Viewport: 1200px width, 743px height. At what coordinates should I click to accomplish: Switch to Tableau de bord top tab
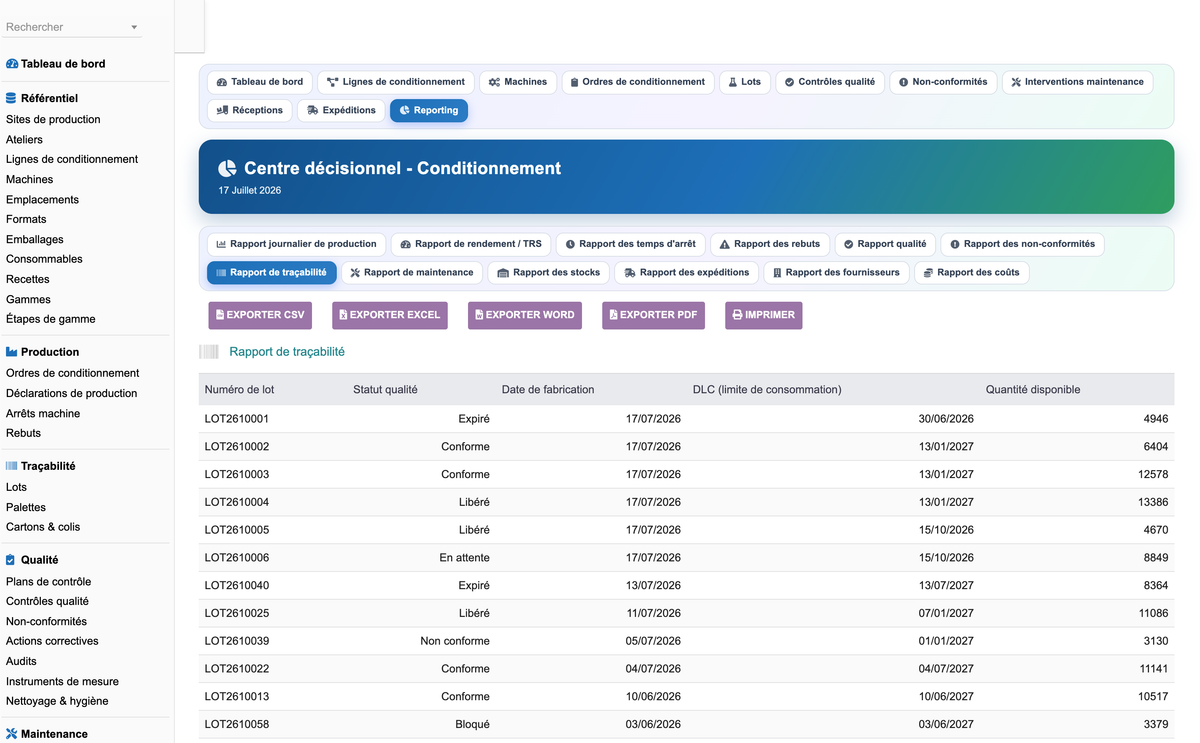pyautogui.click(x=260, y=82)
